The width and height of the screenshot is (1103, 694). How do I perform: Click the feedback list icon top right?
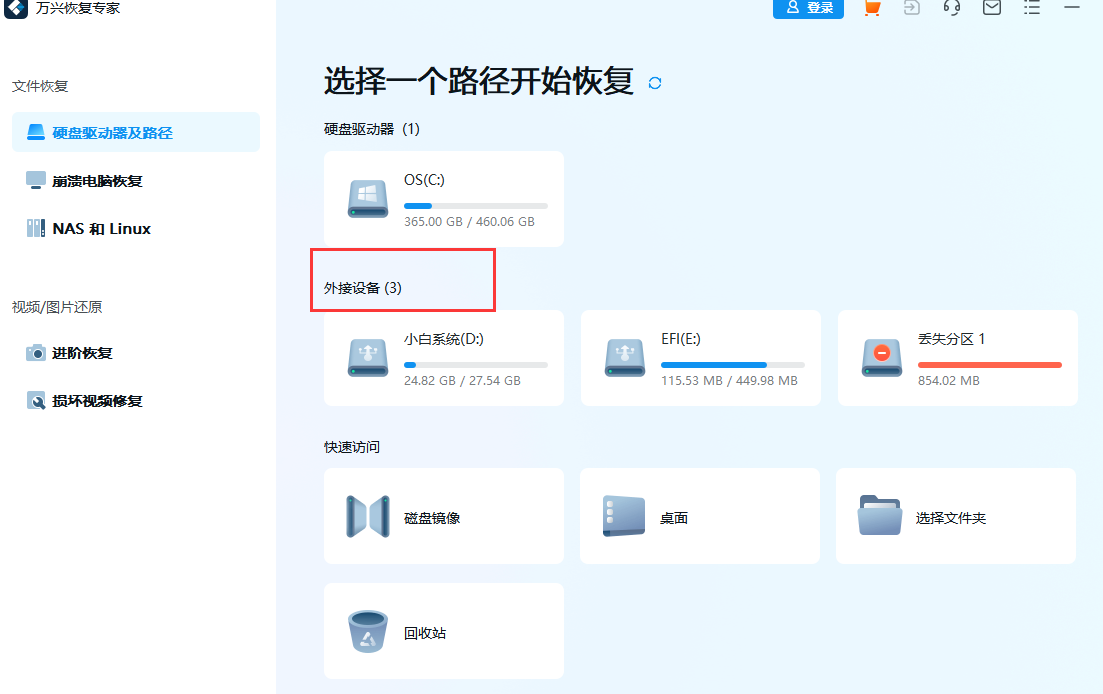coord(1031,9)
